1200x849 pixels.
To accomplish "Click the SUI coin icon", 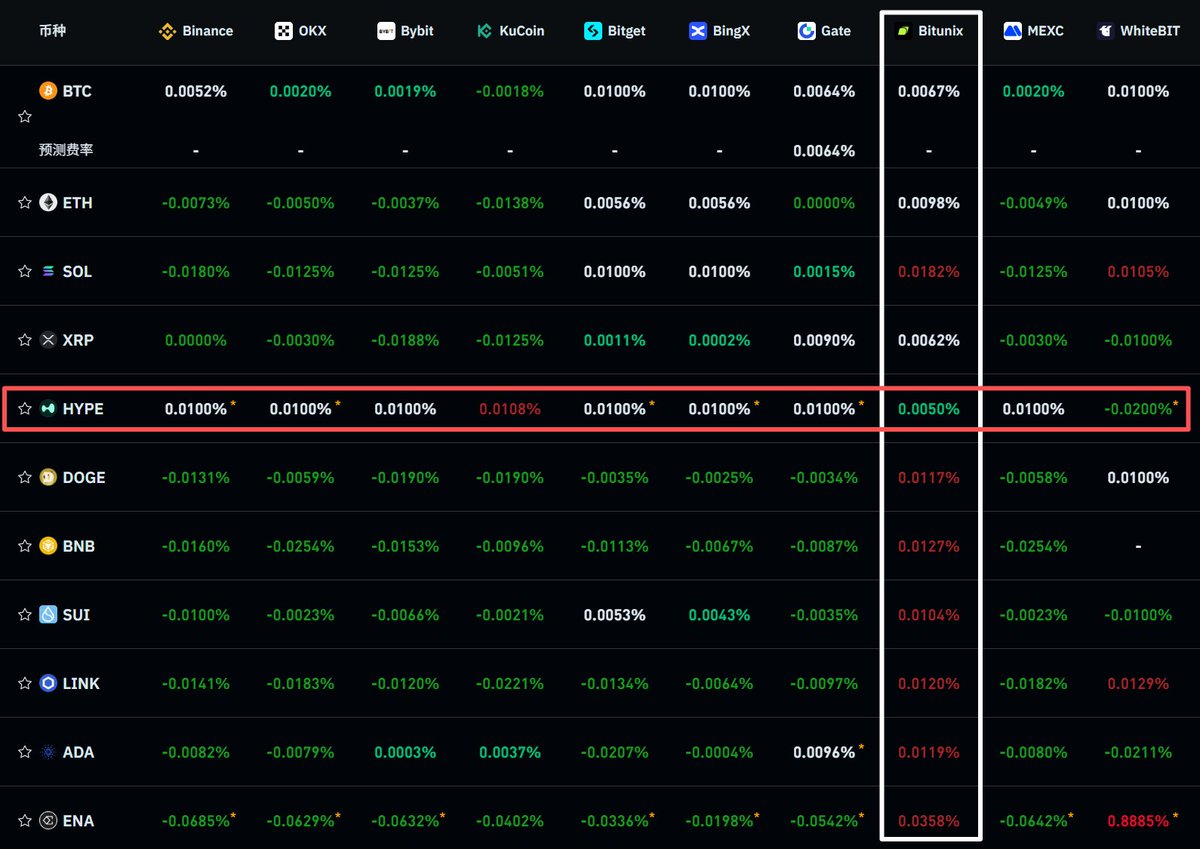I will click(48, 615).
